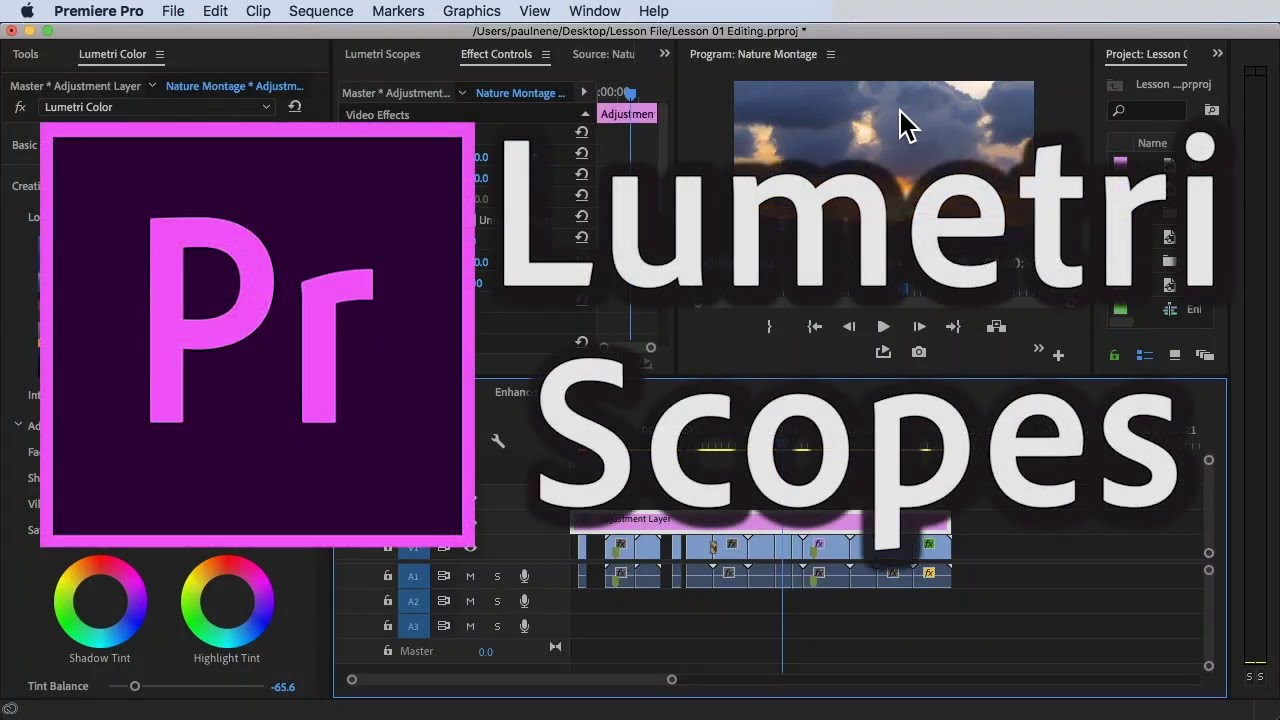
Task: Click Nature Montage link in Lumetri panel
Action: click(234, 86)
